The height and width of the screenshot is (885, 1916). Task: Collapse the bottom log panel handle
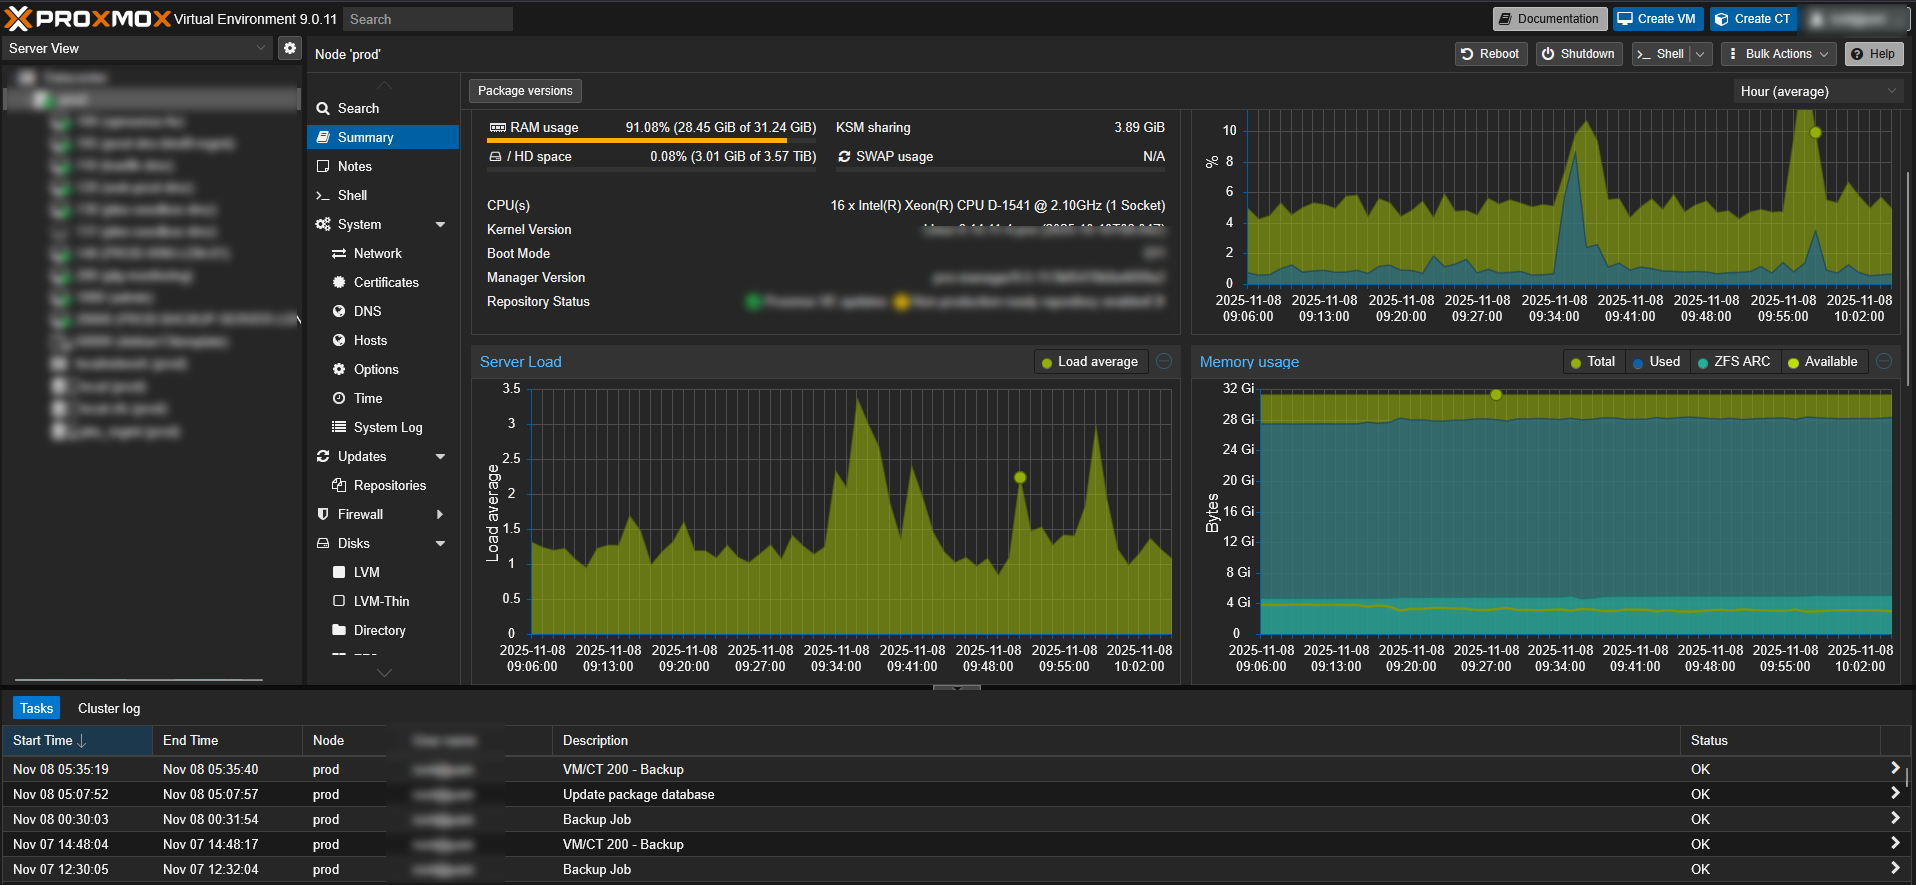[x=957, y=688]
